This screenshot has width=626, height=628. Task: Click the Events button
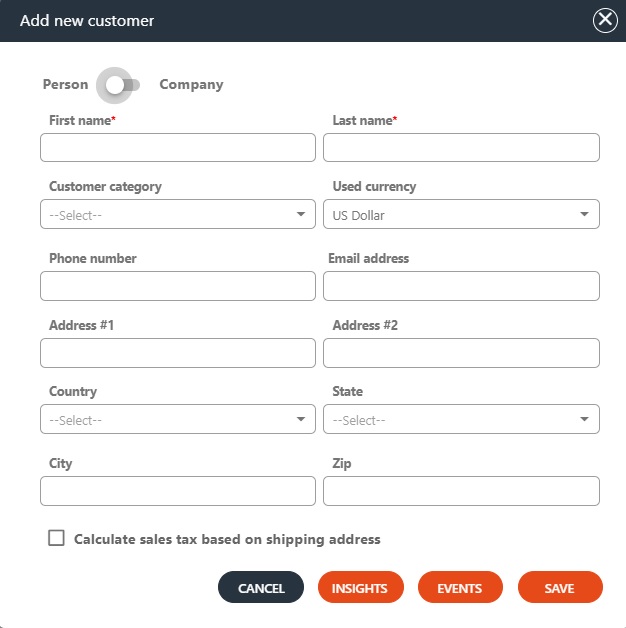460,588
